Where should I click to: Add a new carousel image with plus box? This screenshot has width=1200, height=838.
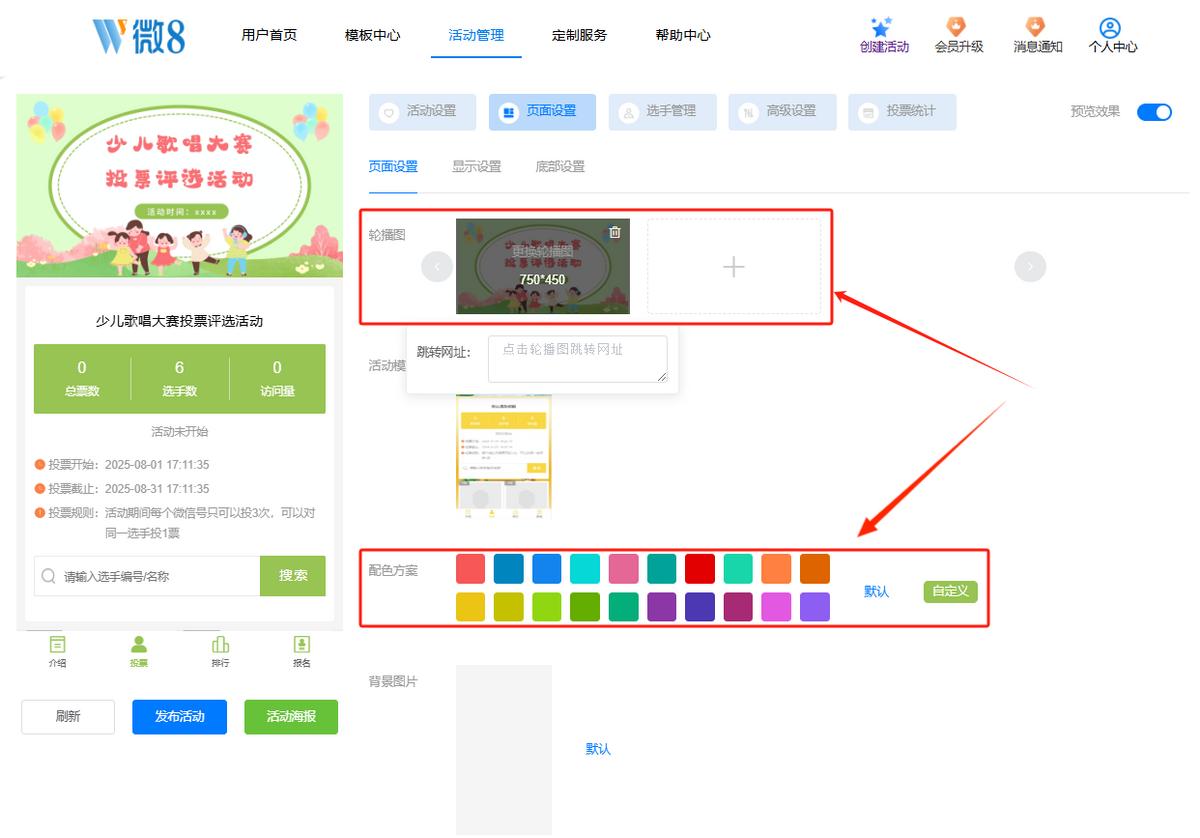point(734,266)
